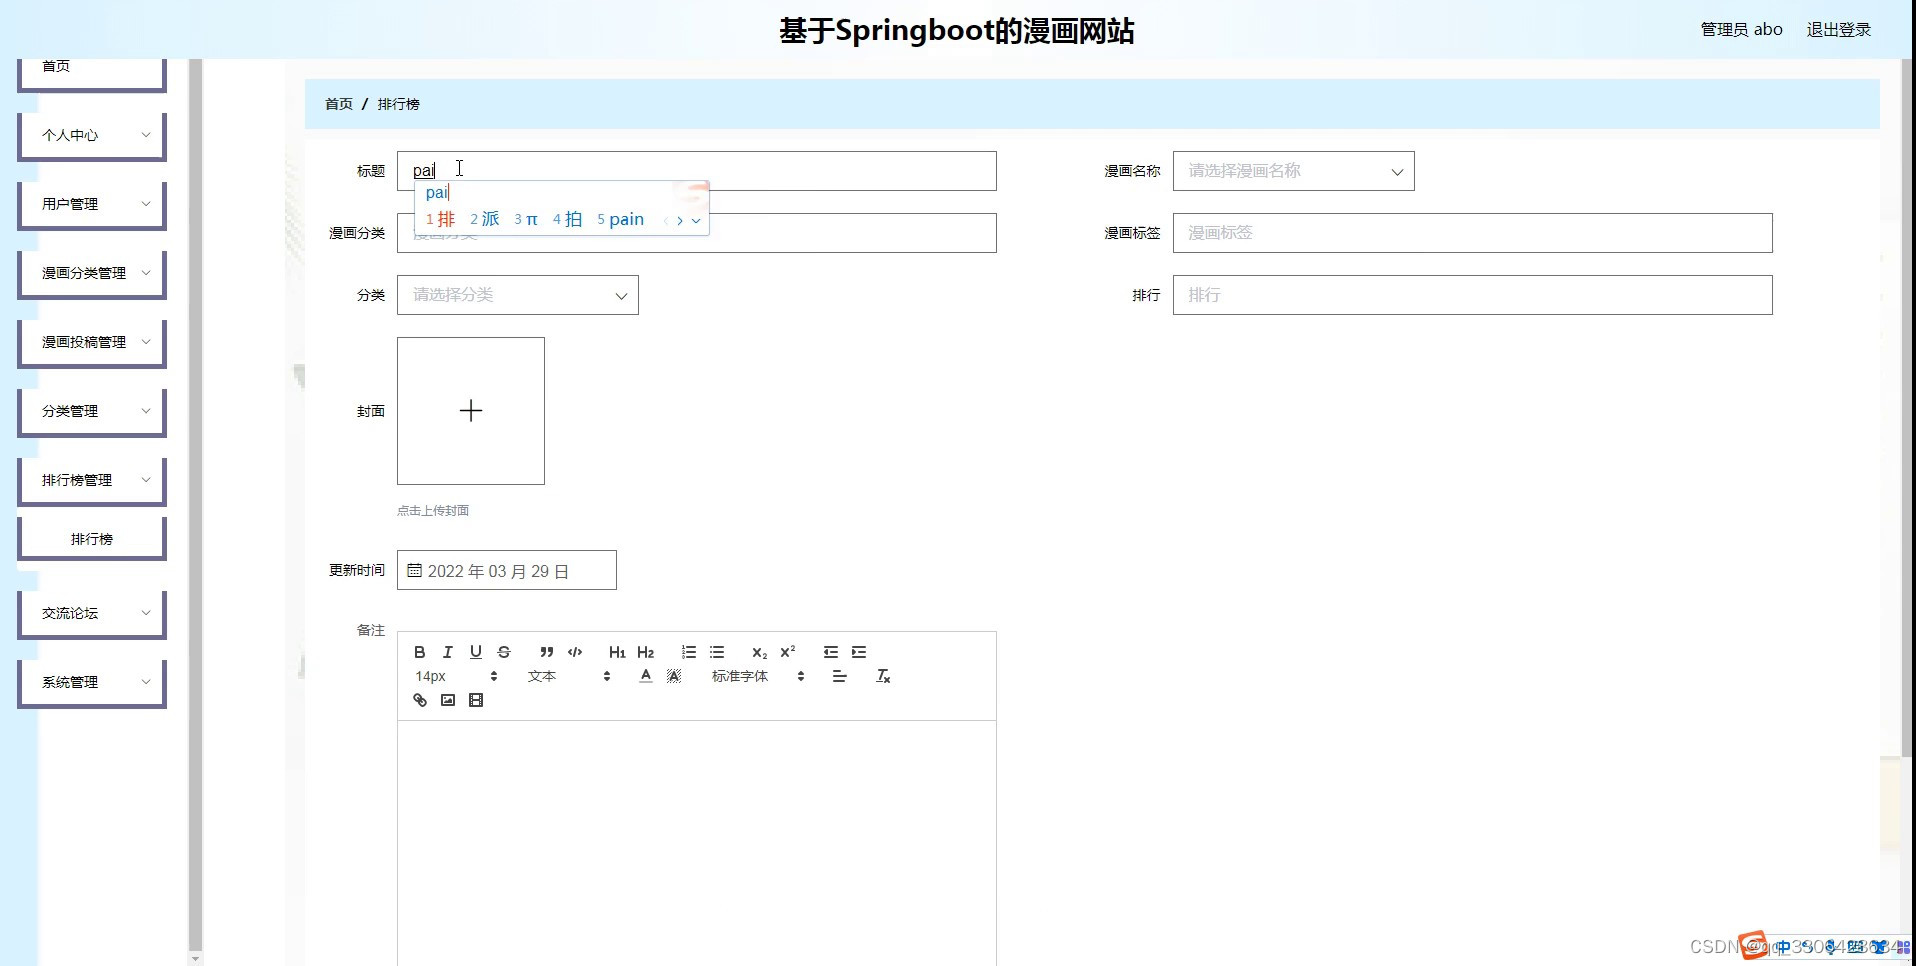Expand the 交流论坛 sidebar menu
The width and height of the screenshot is (1916, 966).
coord(92,613)
